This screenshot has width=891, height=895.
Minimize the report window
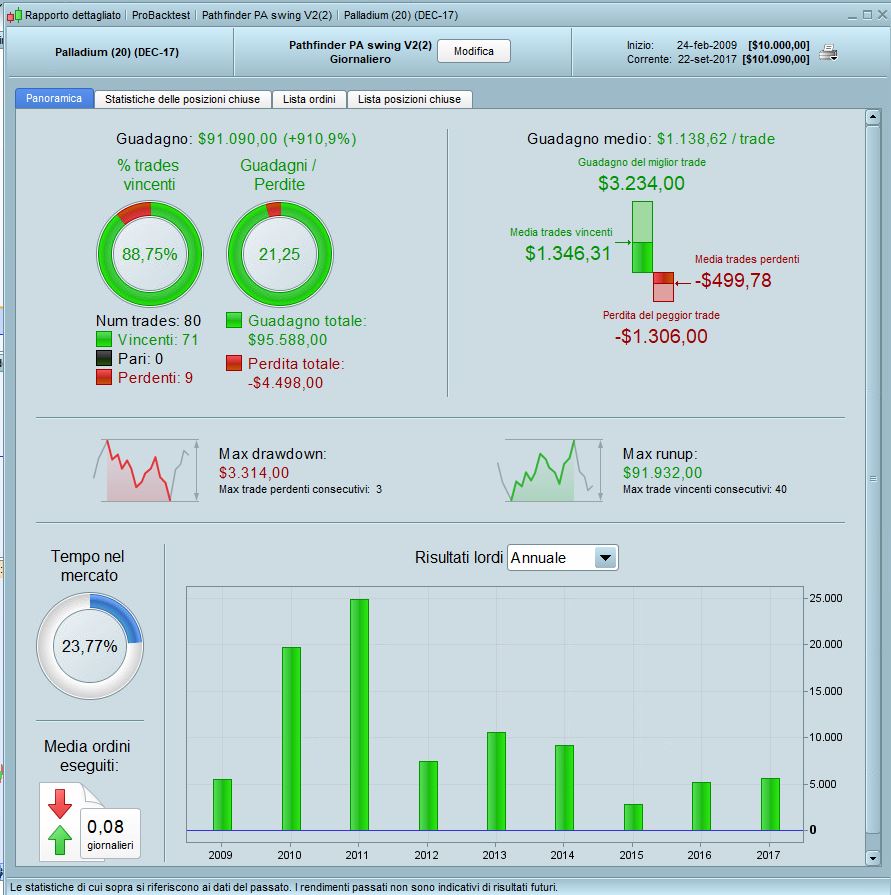(852, 15)
